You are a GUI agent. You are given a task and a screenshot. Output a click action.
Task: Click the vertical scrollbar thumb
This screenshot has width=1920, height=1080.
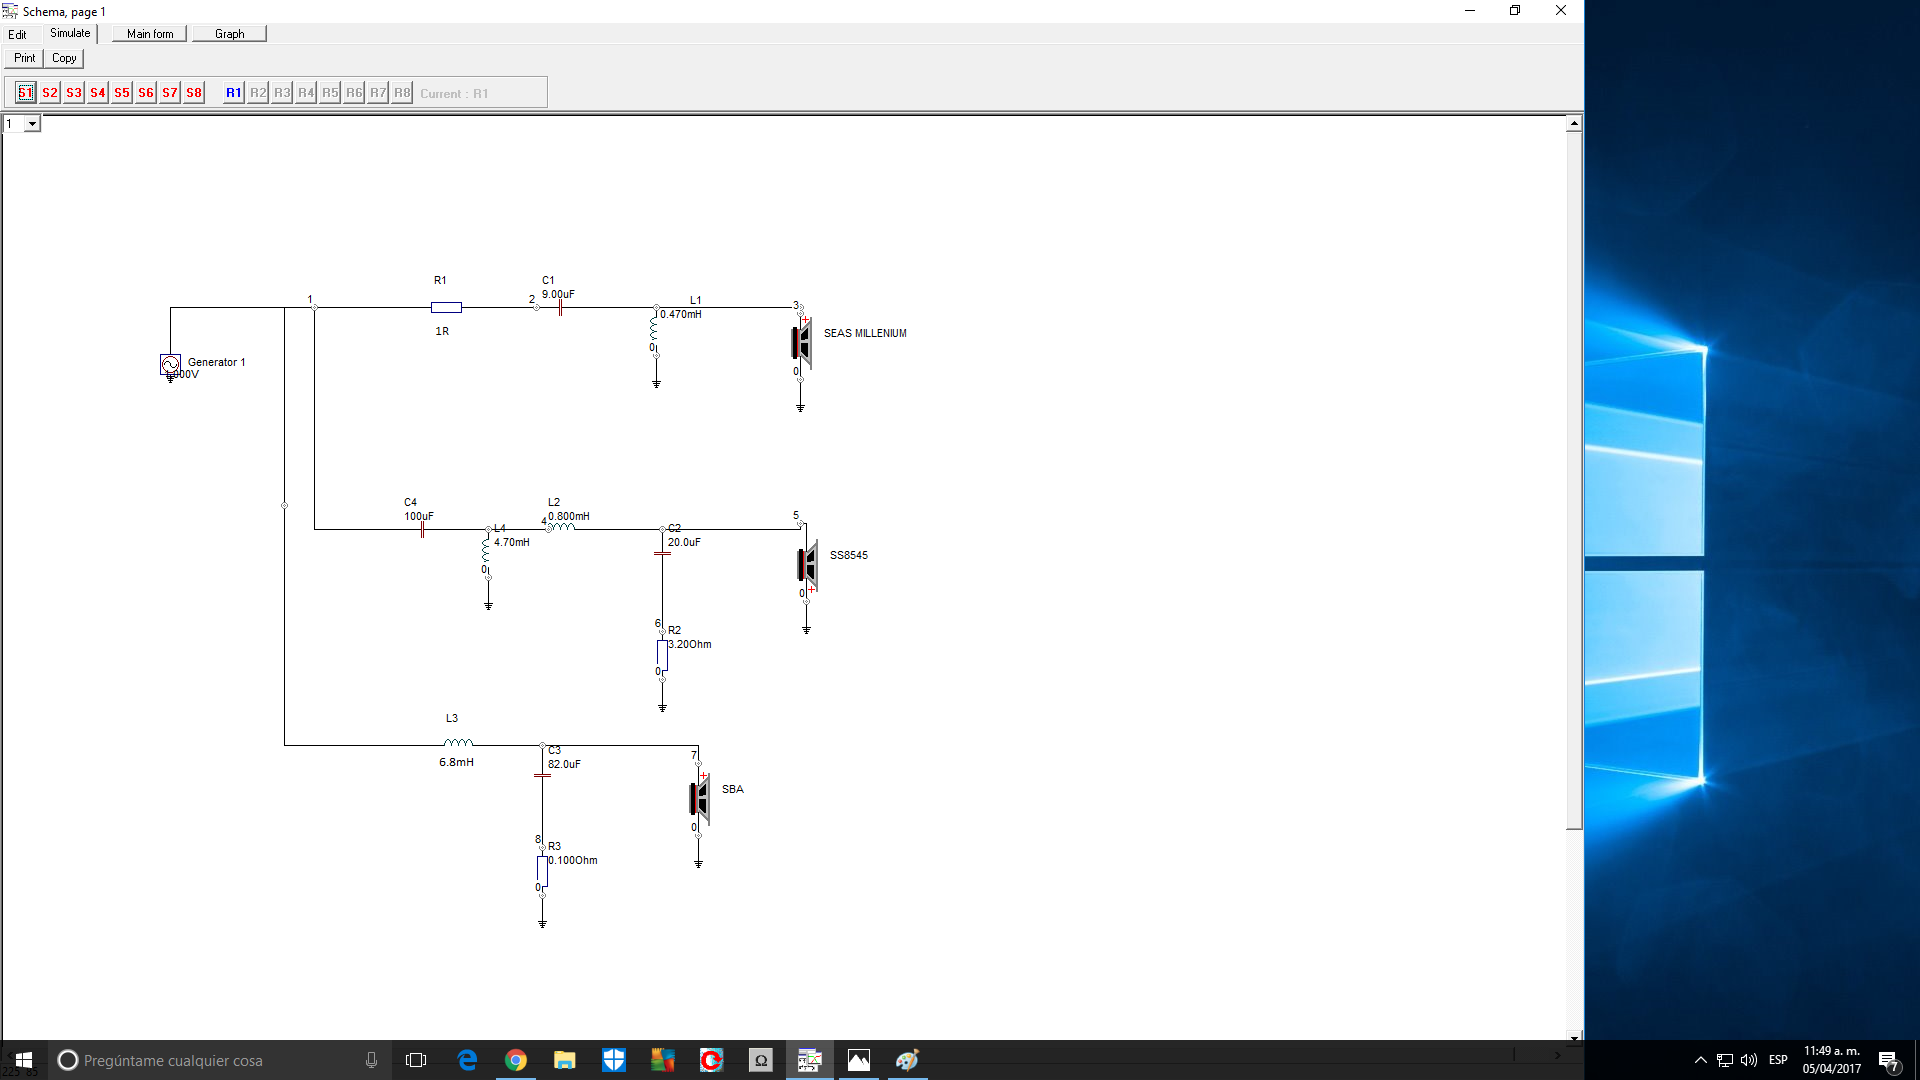pyautogui.click(x=1574, y=480)
